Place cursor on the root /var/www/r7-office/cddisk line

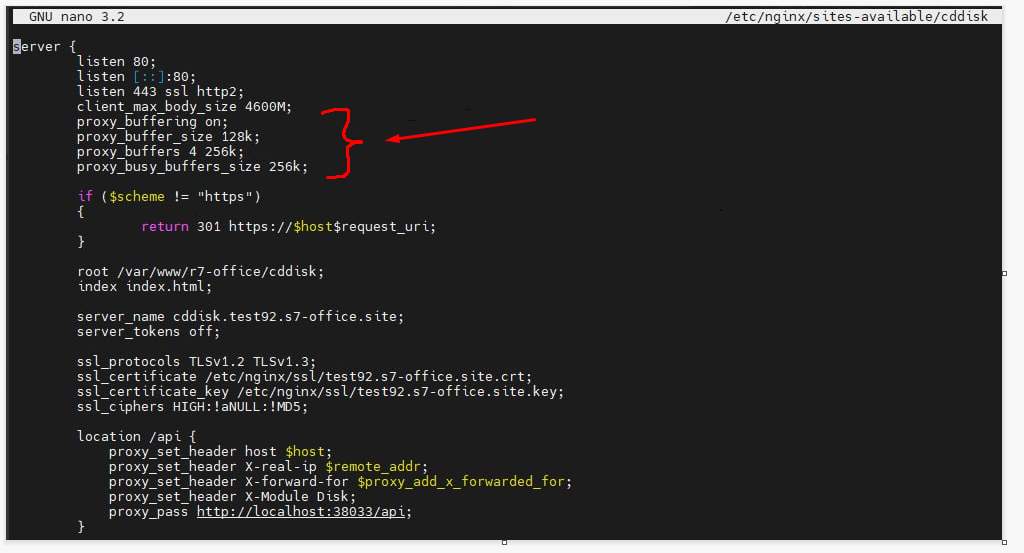tap(200, 271)
